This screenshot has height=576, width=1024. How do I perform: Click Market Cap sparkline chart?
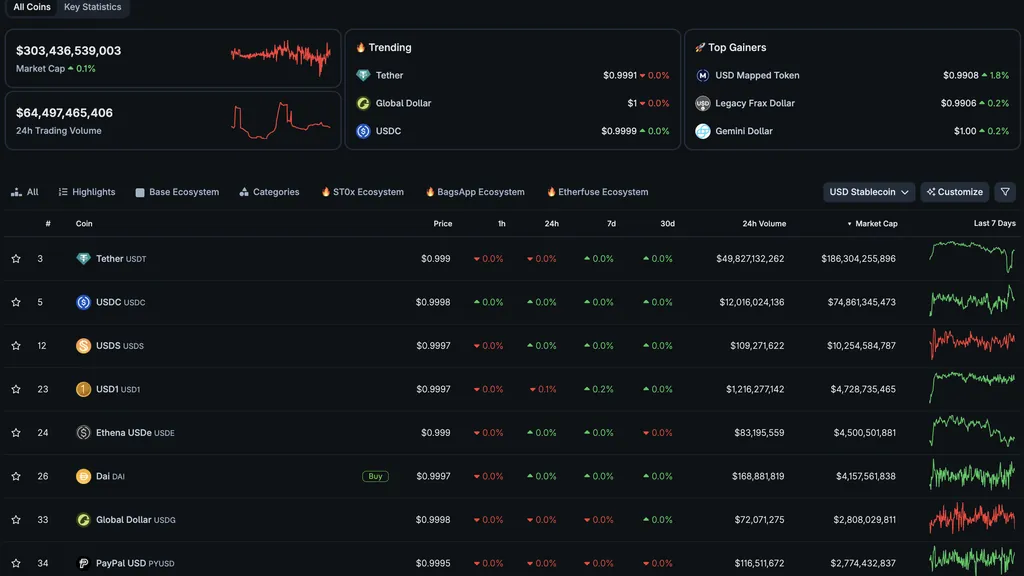tap(281, 57)
